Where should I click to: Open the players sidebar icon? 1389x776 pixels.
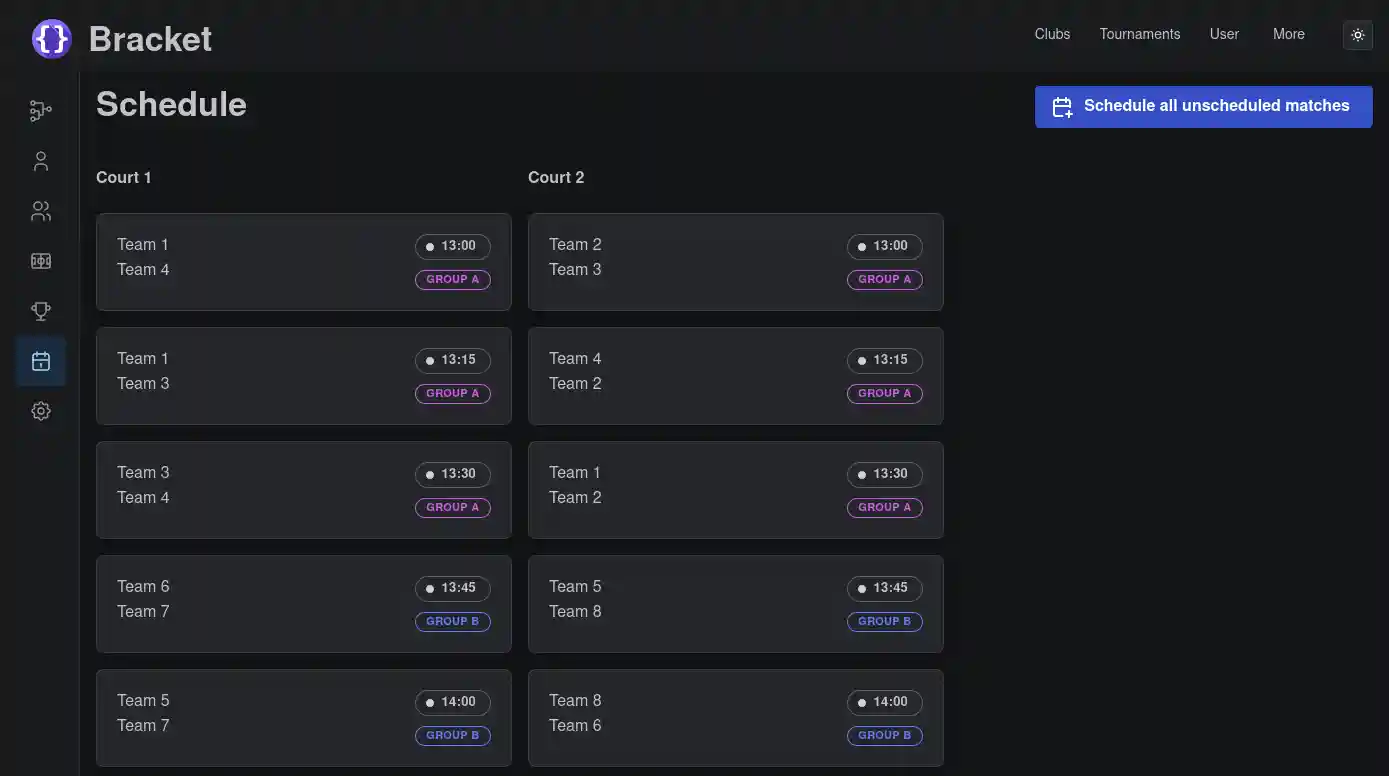(x=41, y=161)
